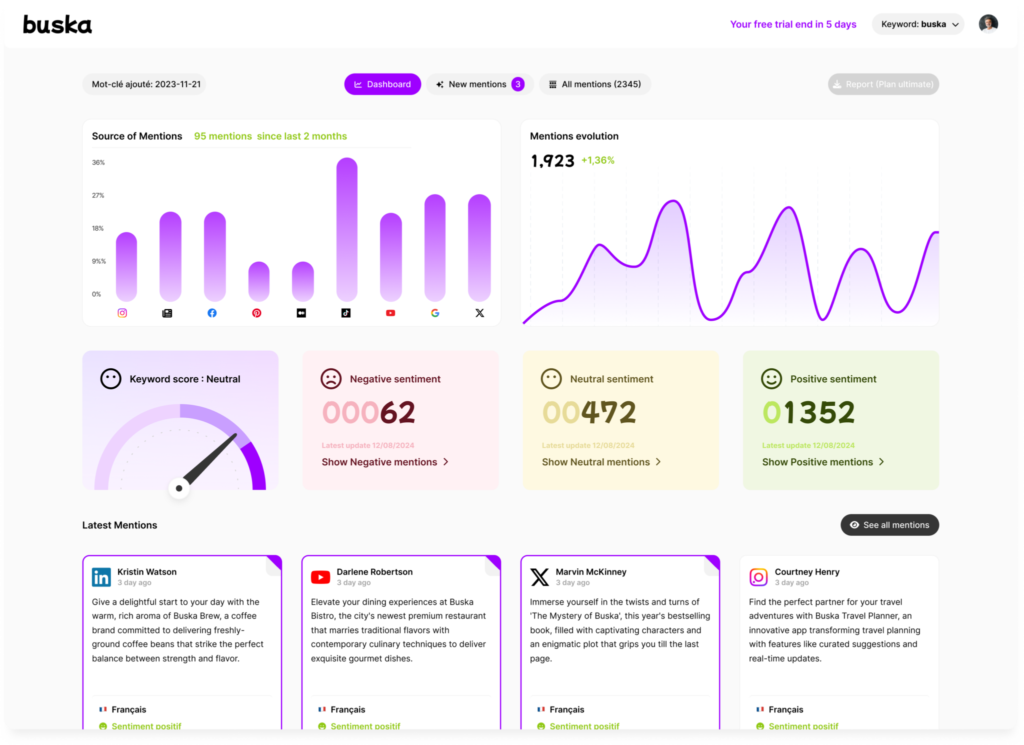Click the Keyword score gauge needle

pyautogui.click(x=208, y=460)
